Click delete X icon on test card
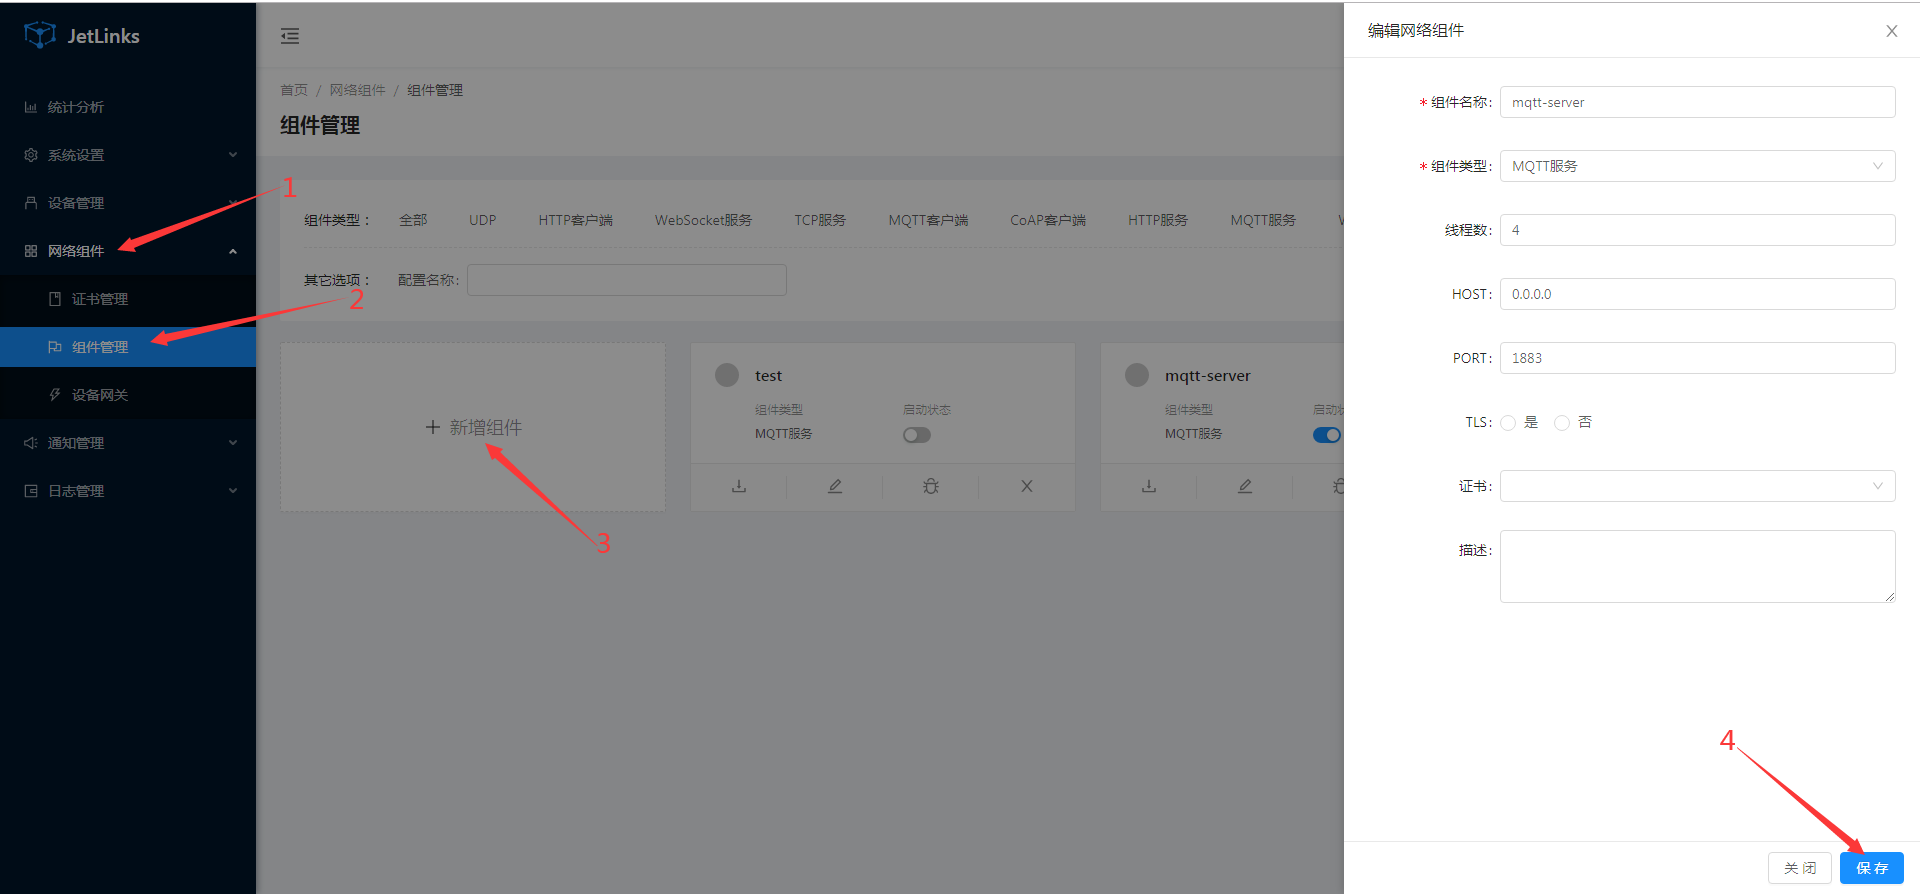The width and height of the screenshot is (1920, 894). [1027, 487]
